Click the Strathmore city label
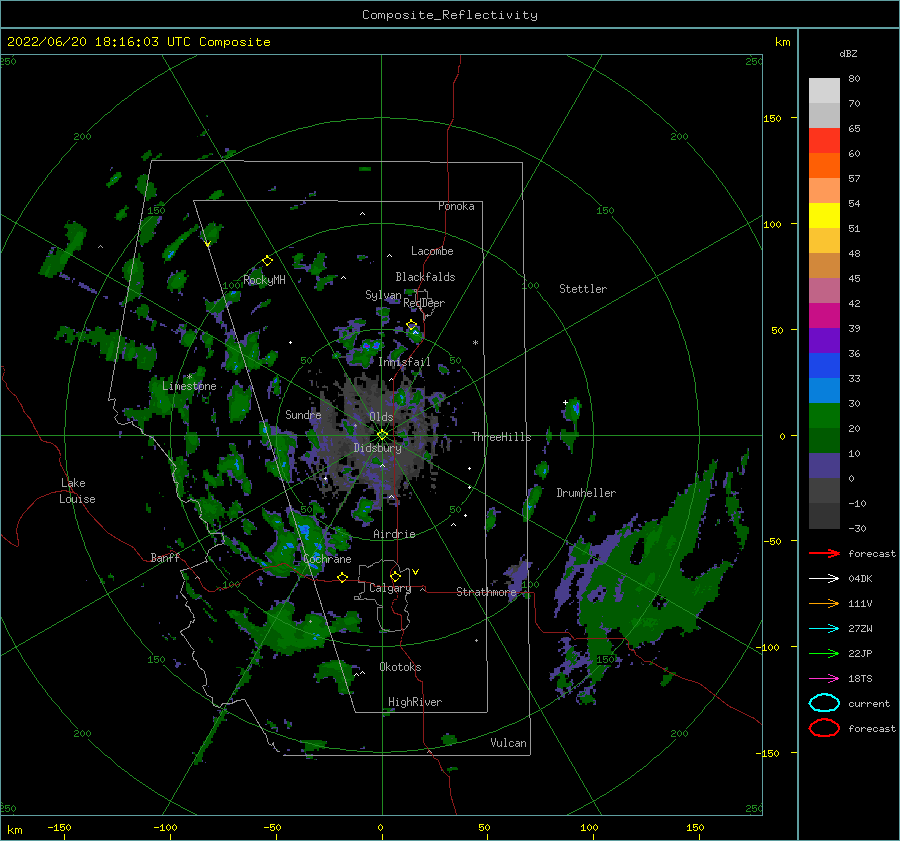Viewport: 900px width, 841px height. (486, 592)
